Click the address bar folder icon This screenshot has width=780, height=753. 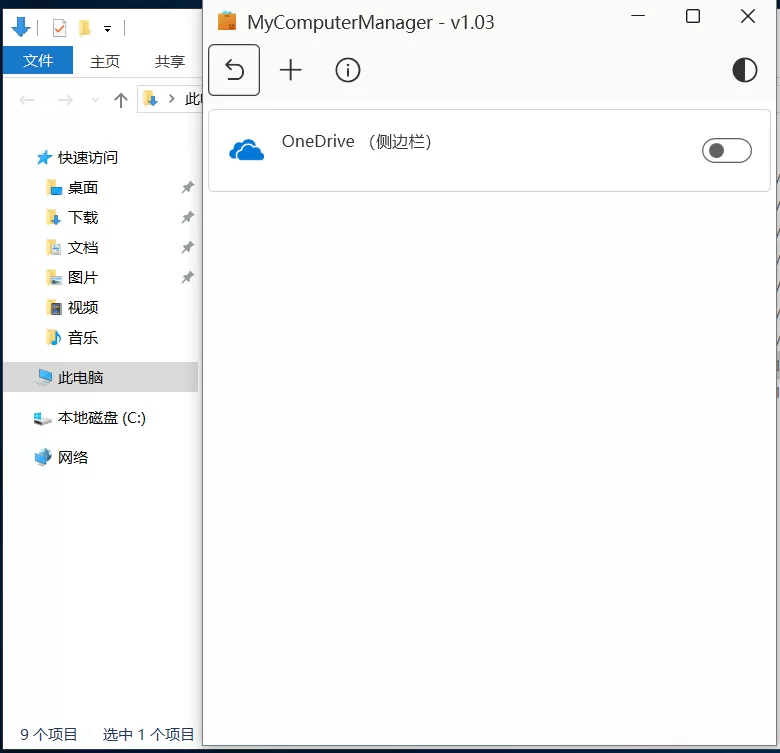150,99
